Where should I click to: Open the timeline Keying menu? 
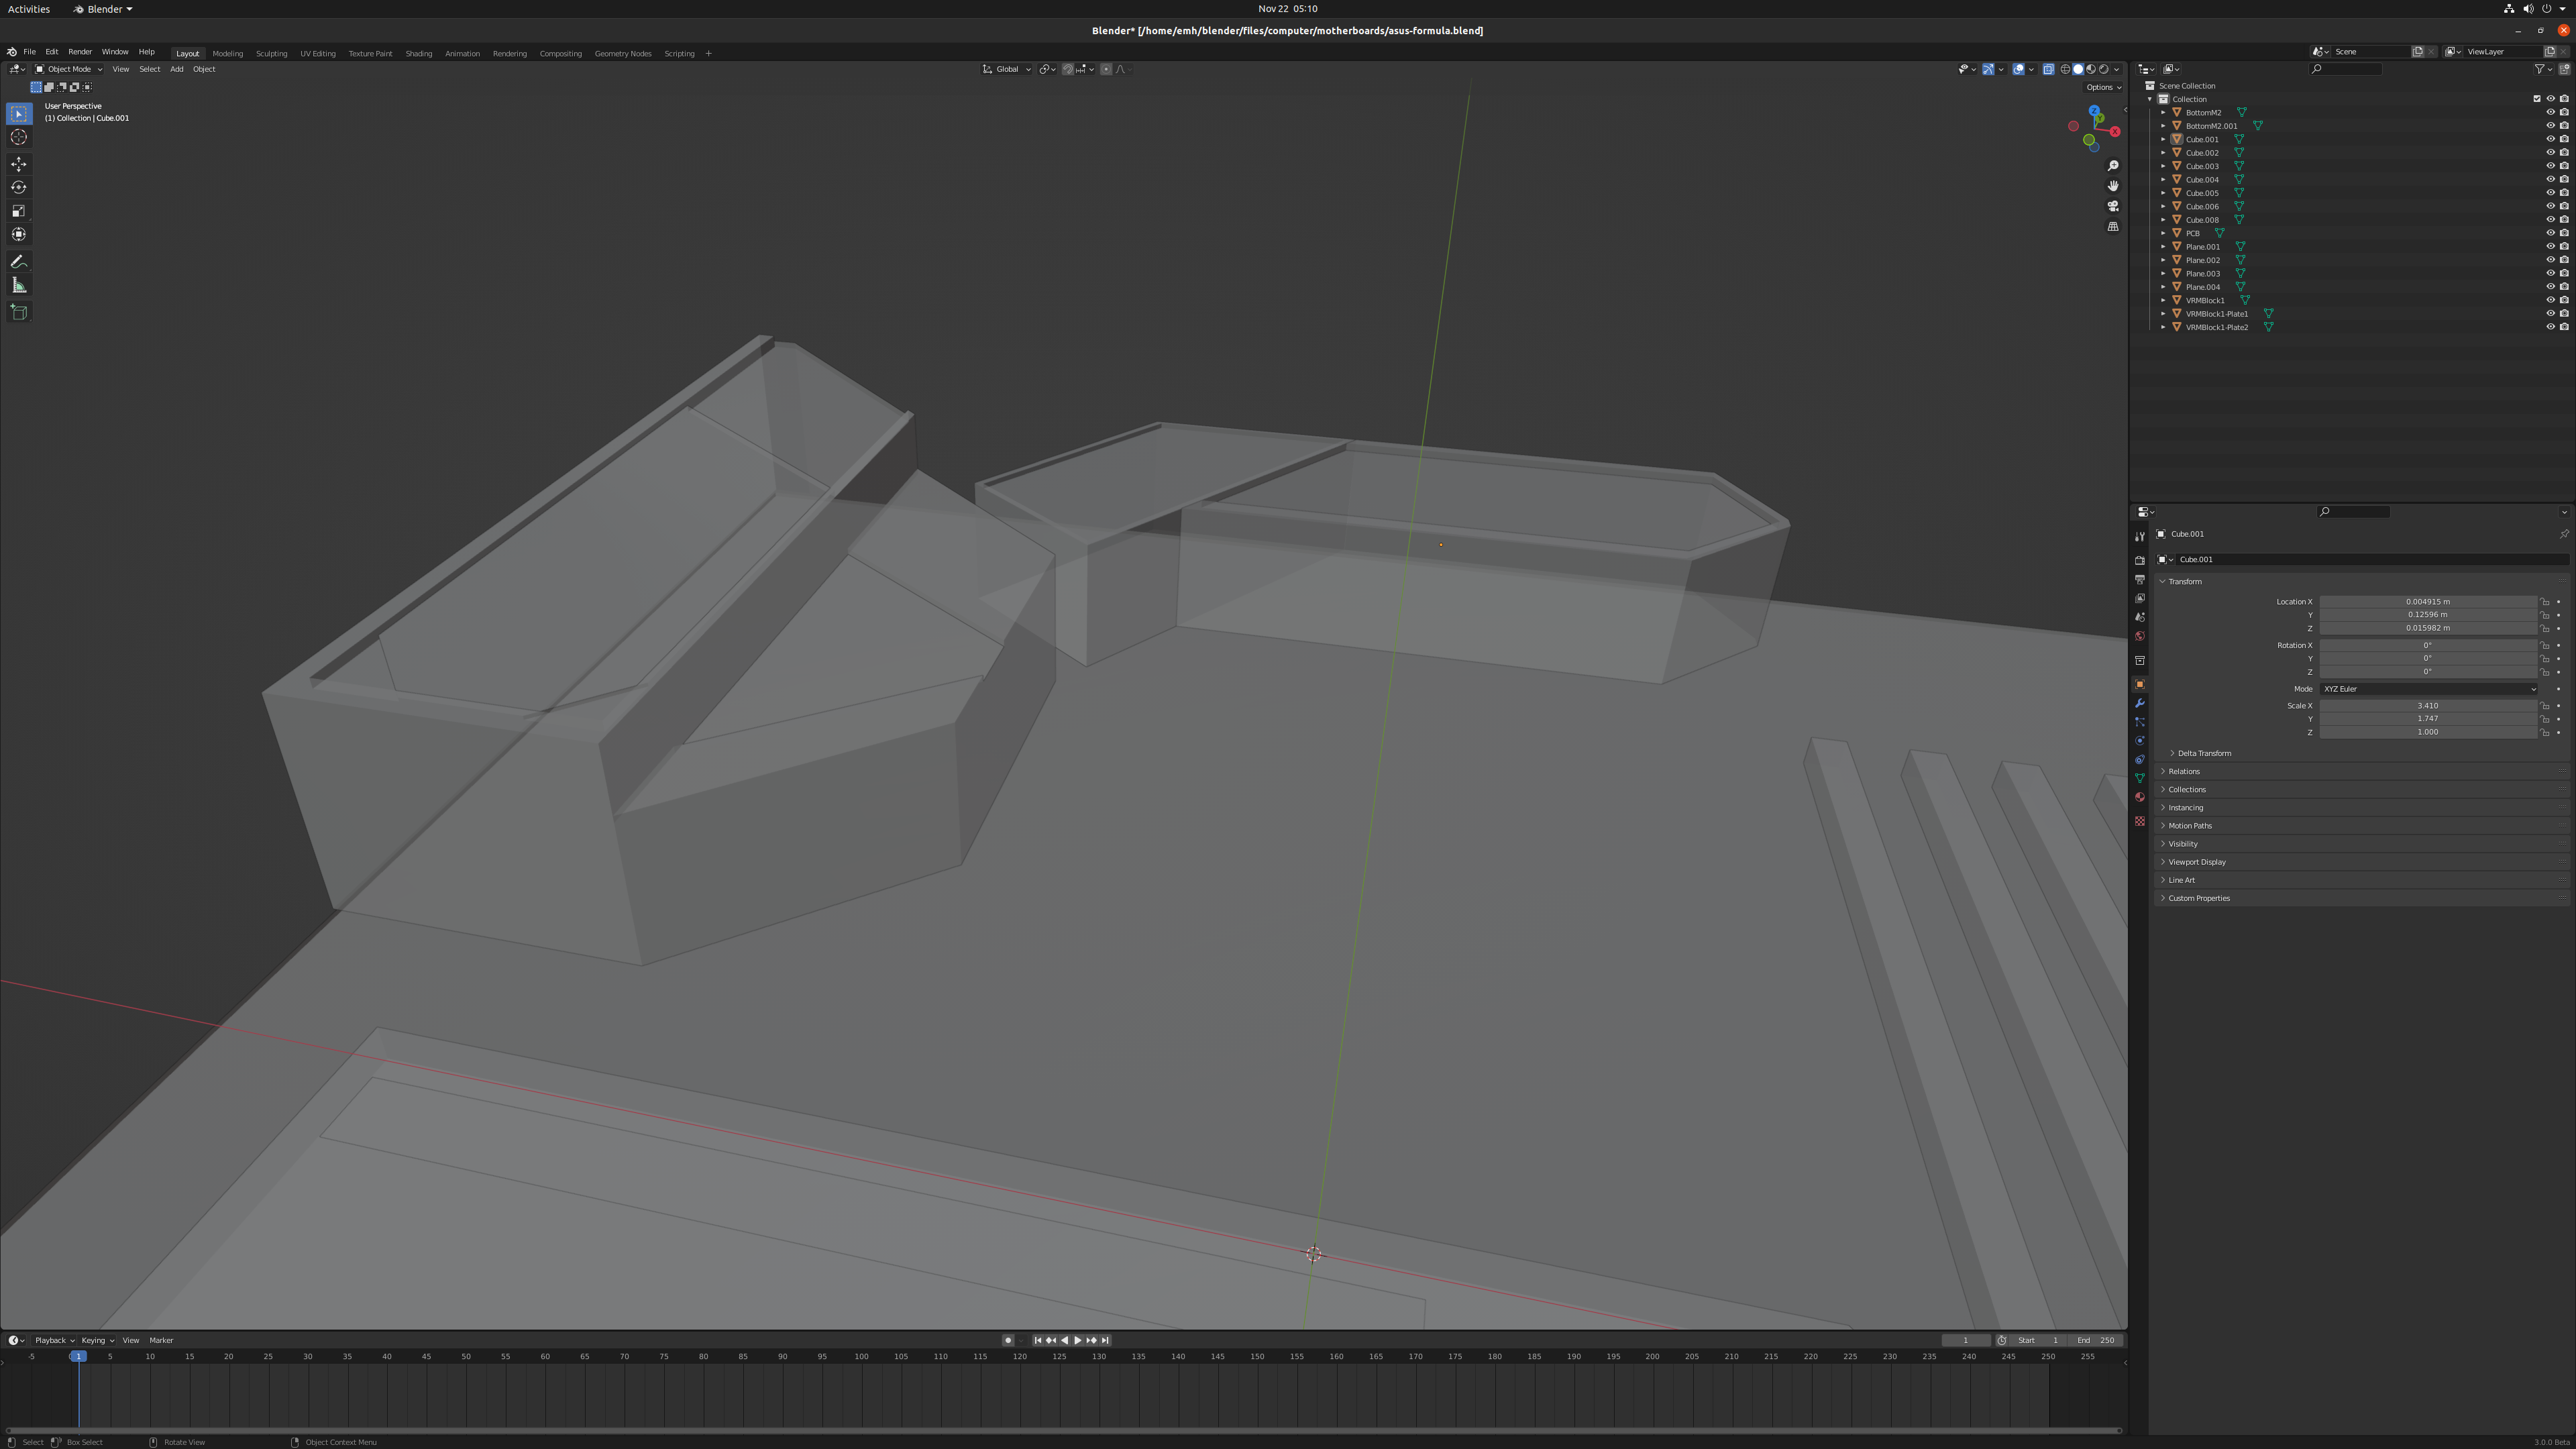point(97,1340)
